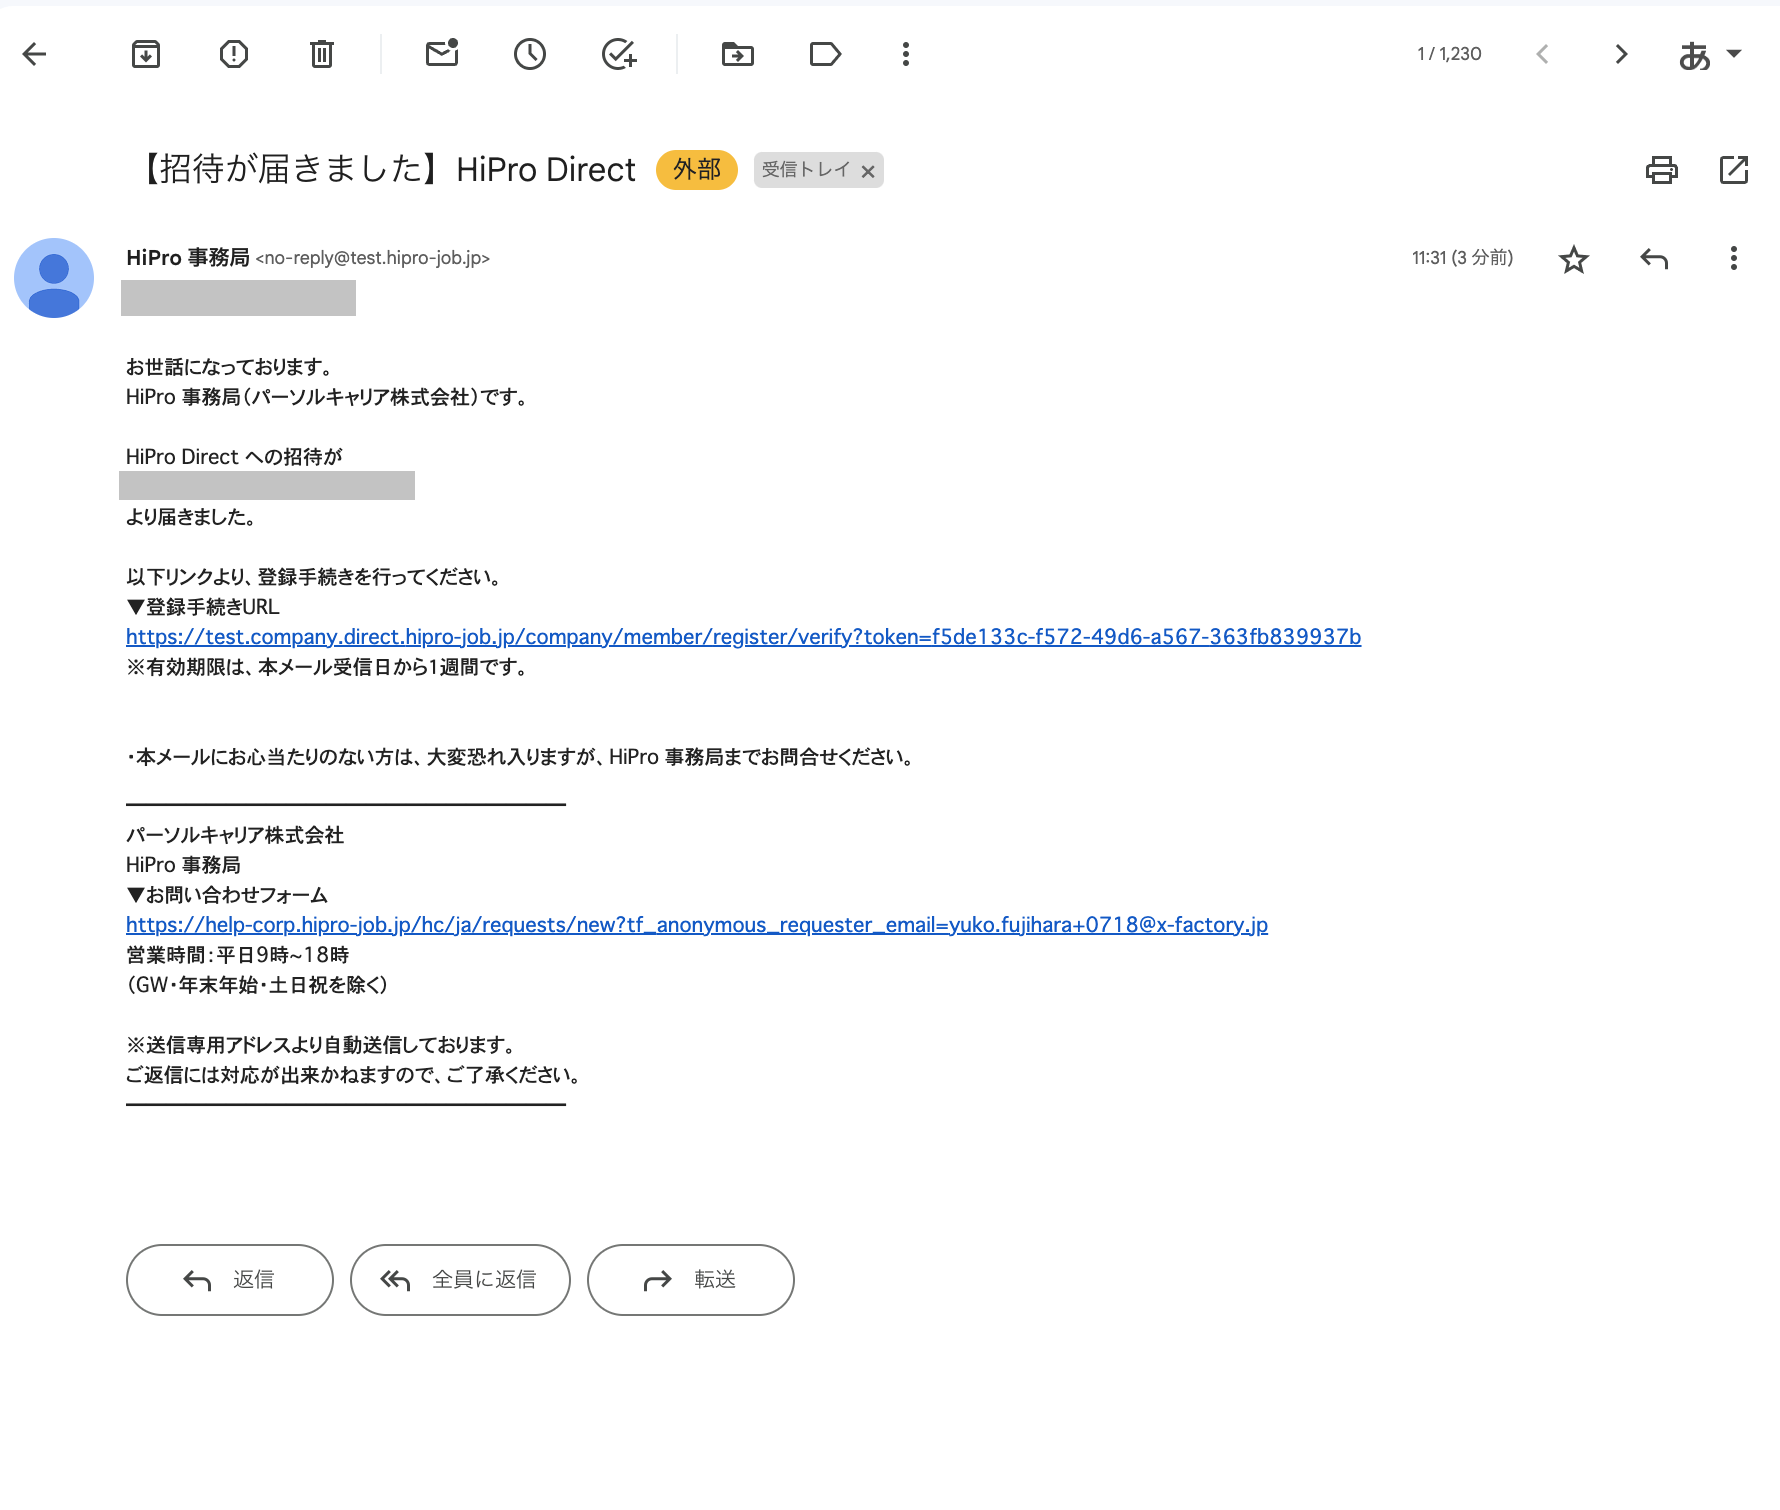Open more options for this message
This screenshot has height=1510, width=1780.
click(1733, 259)
